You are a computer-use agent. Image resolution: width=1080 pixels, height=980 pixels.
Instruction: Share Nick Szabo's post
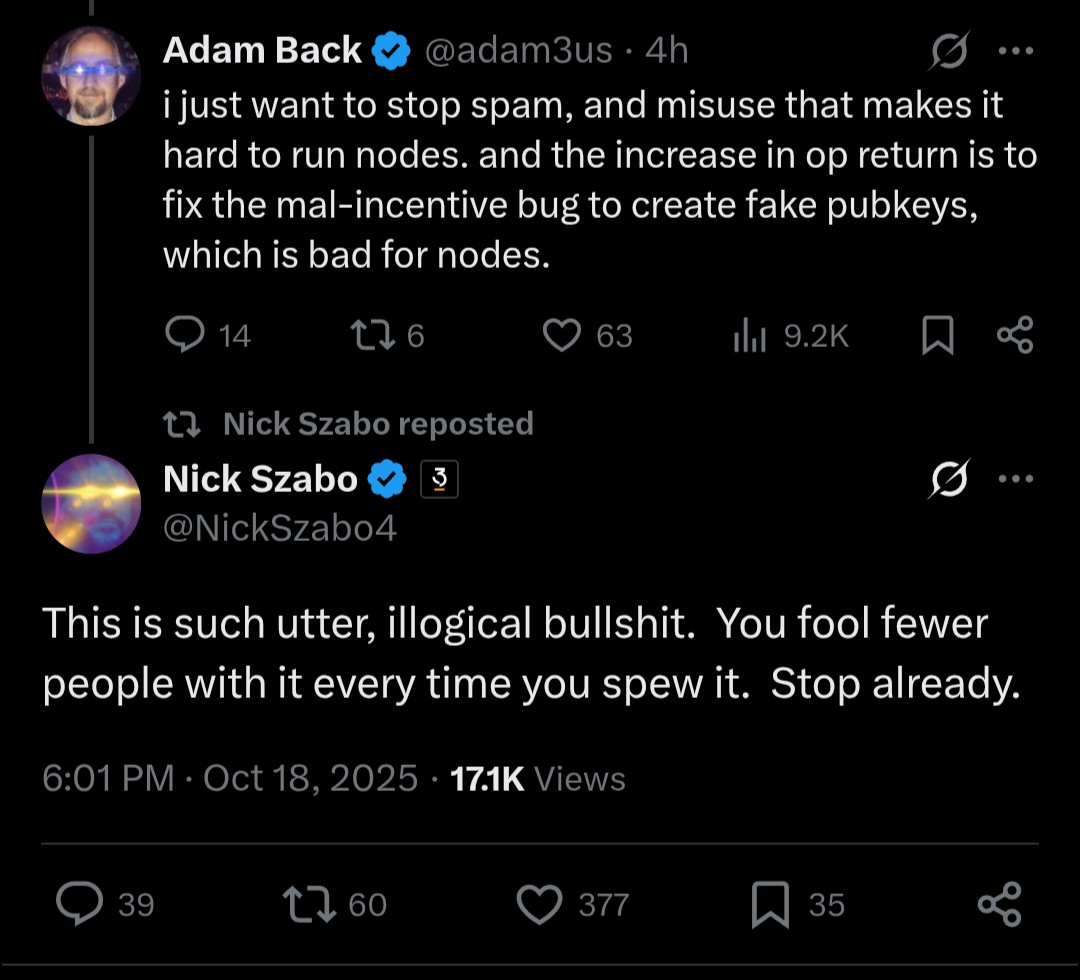click(999, 904)
